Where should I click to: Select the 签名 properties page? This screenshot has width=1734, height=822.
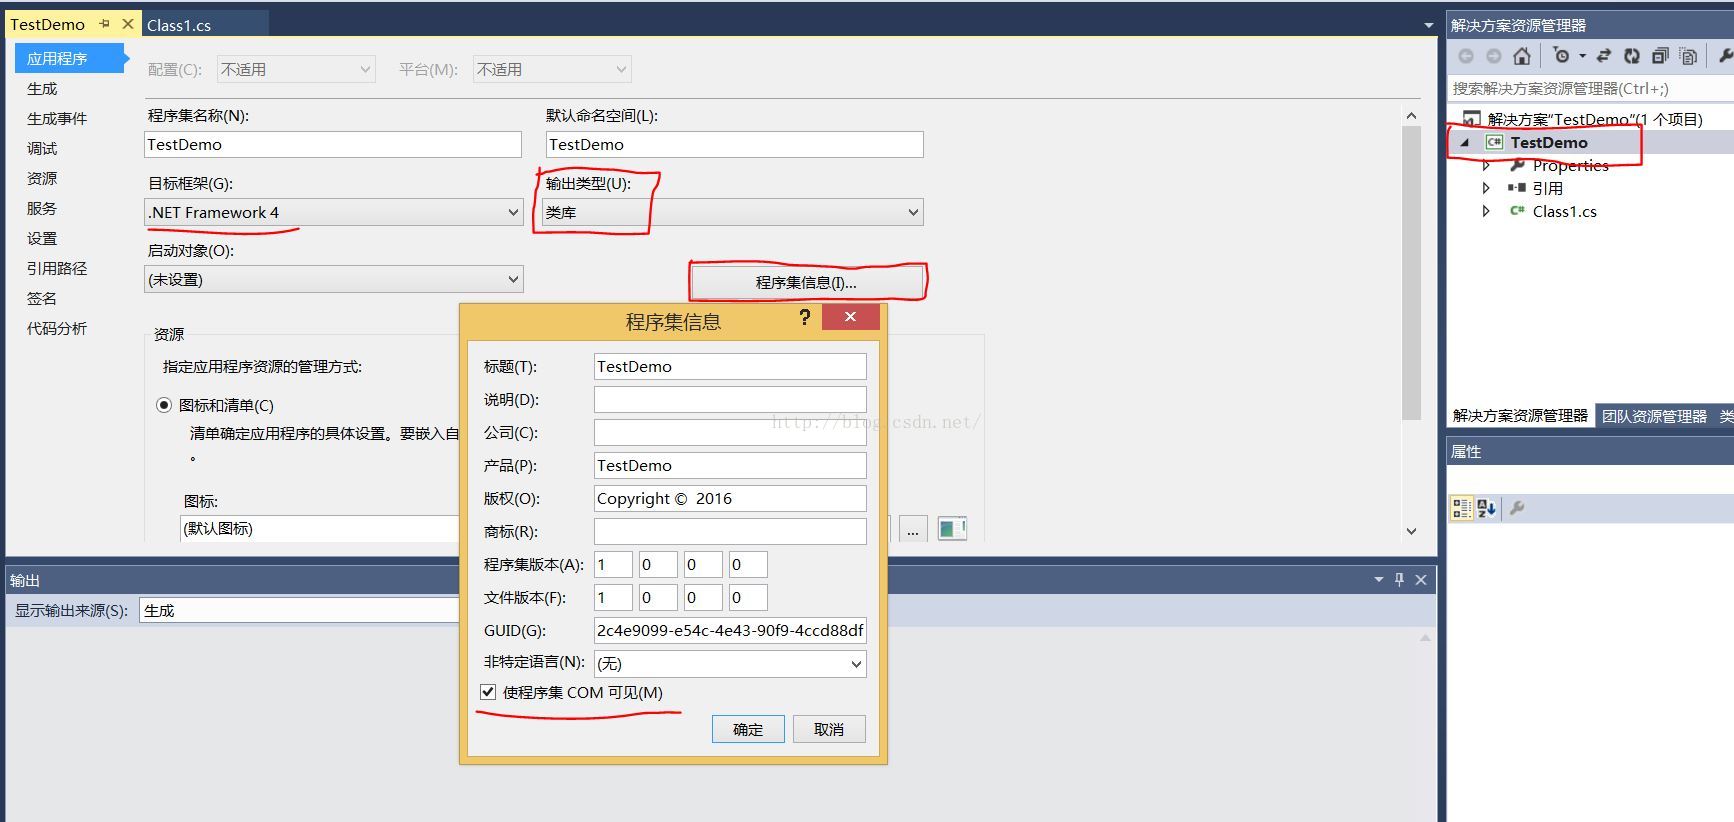point(42,299)
